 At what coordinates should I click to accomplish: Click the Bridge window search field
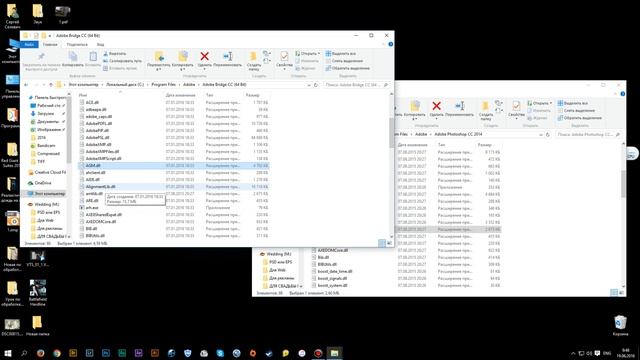(x=355, y=85)
